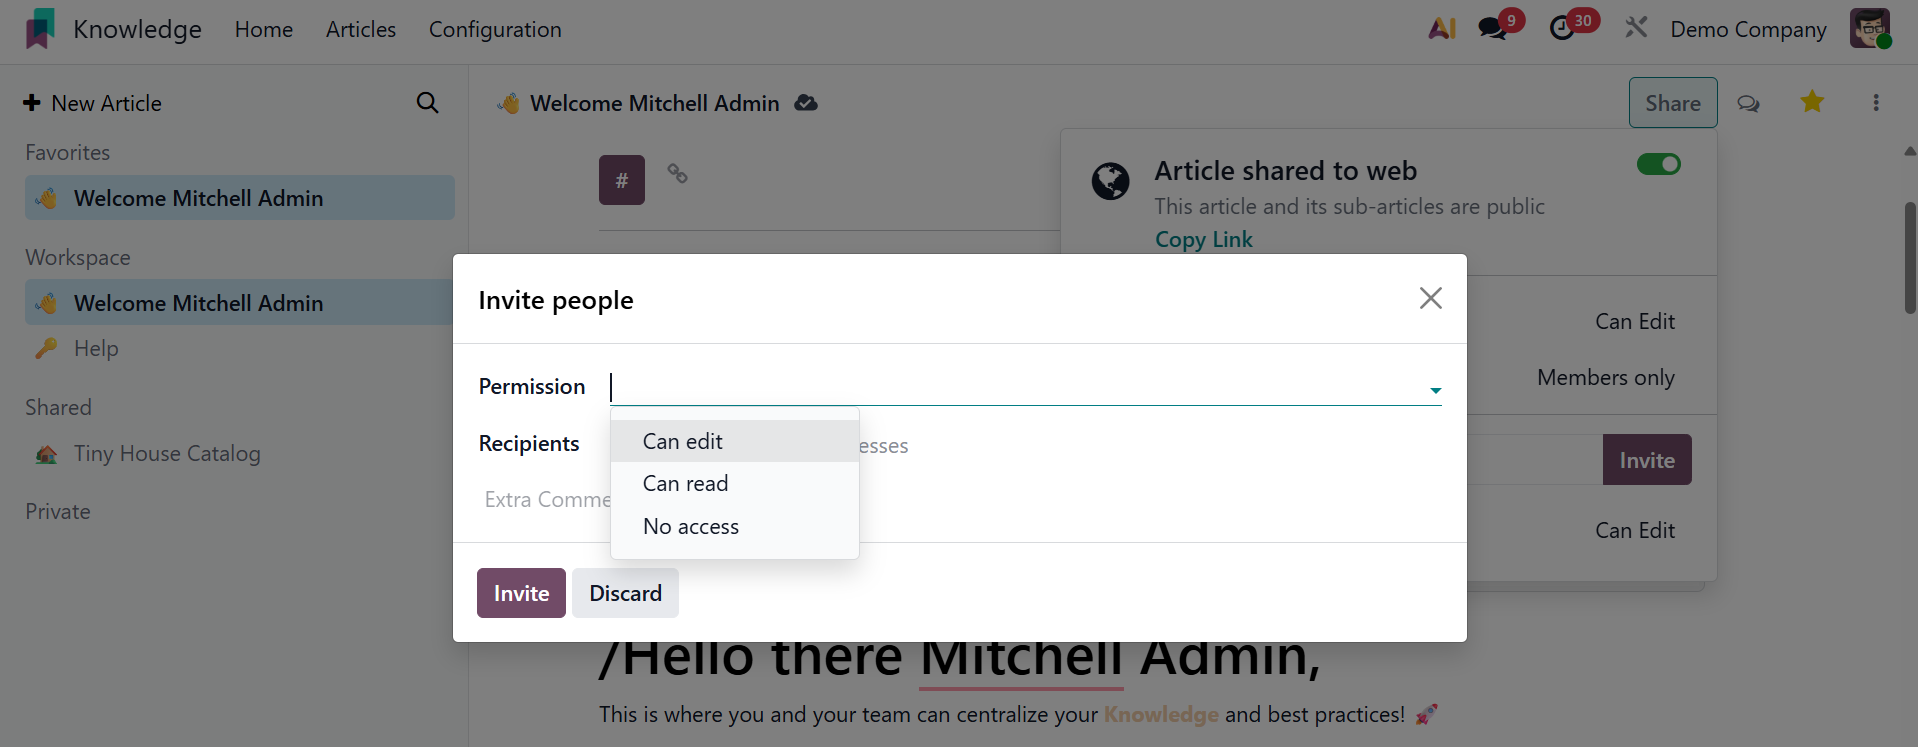Click the Copy Link link
The width and height of the screenshot is (1918, 747).
pos(1203,240)
